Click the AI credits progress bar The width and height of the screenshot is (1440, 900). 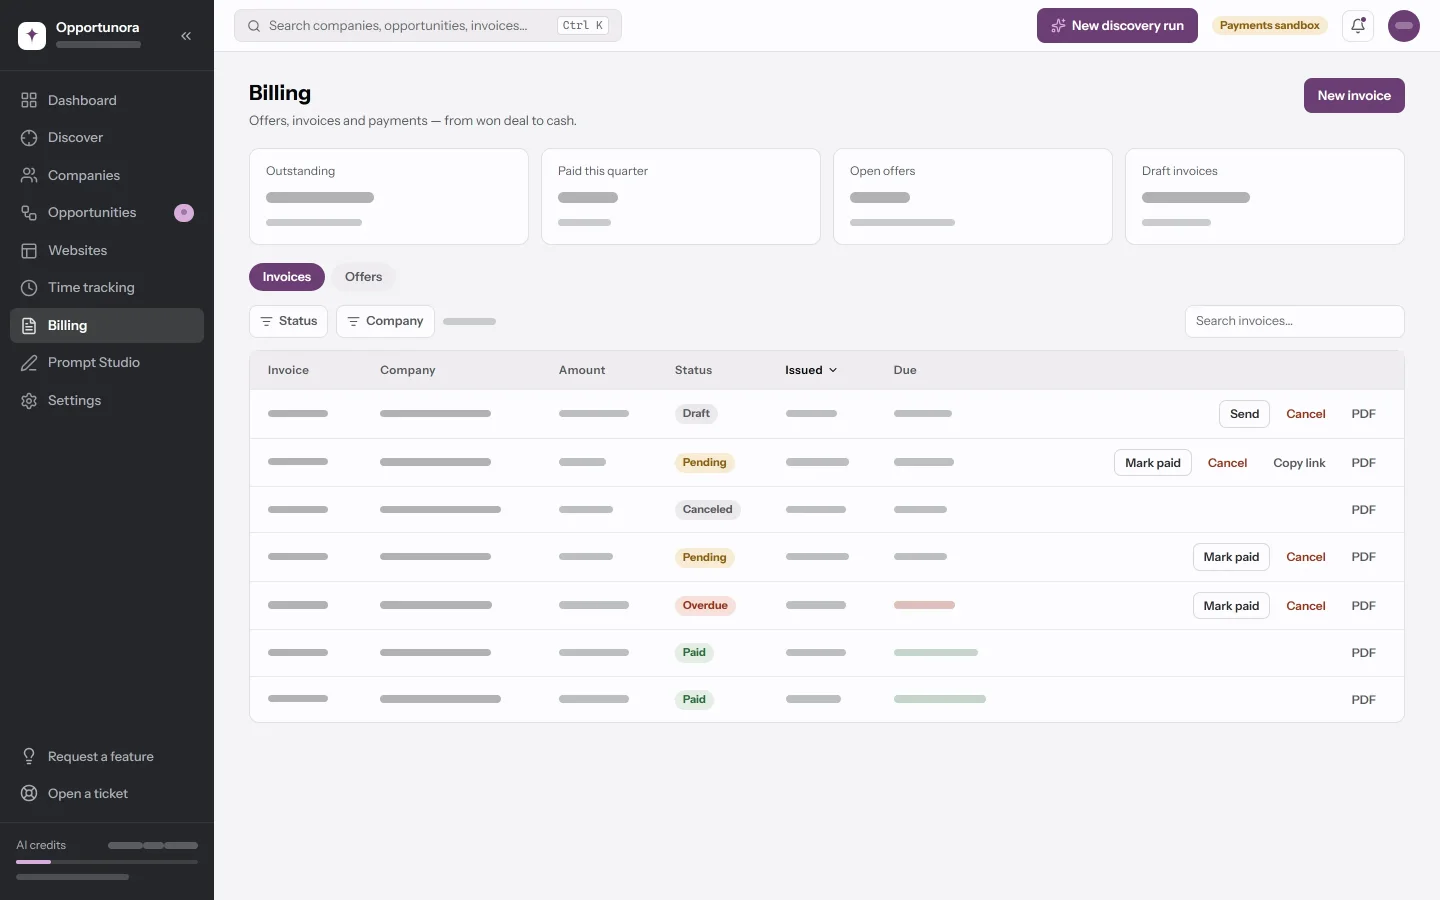107,862
